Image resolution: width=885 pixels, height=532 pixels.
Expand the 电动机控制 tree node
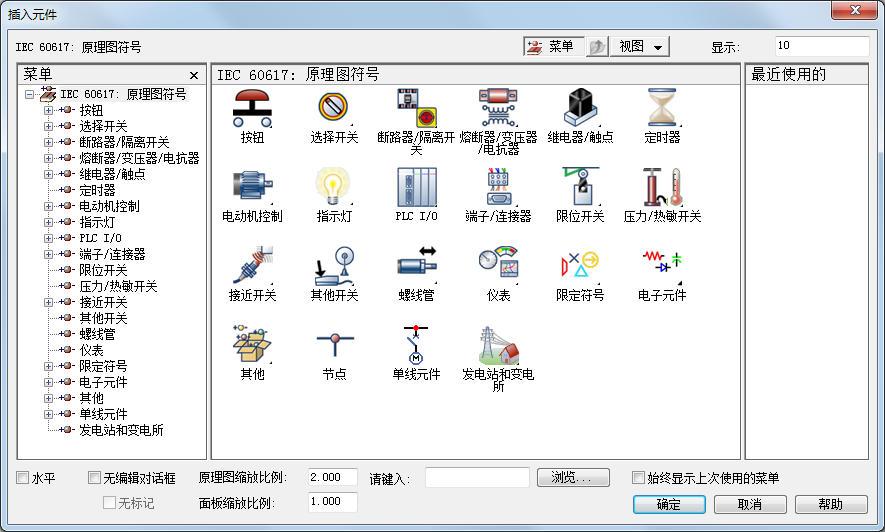49,206
